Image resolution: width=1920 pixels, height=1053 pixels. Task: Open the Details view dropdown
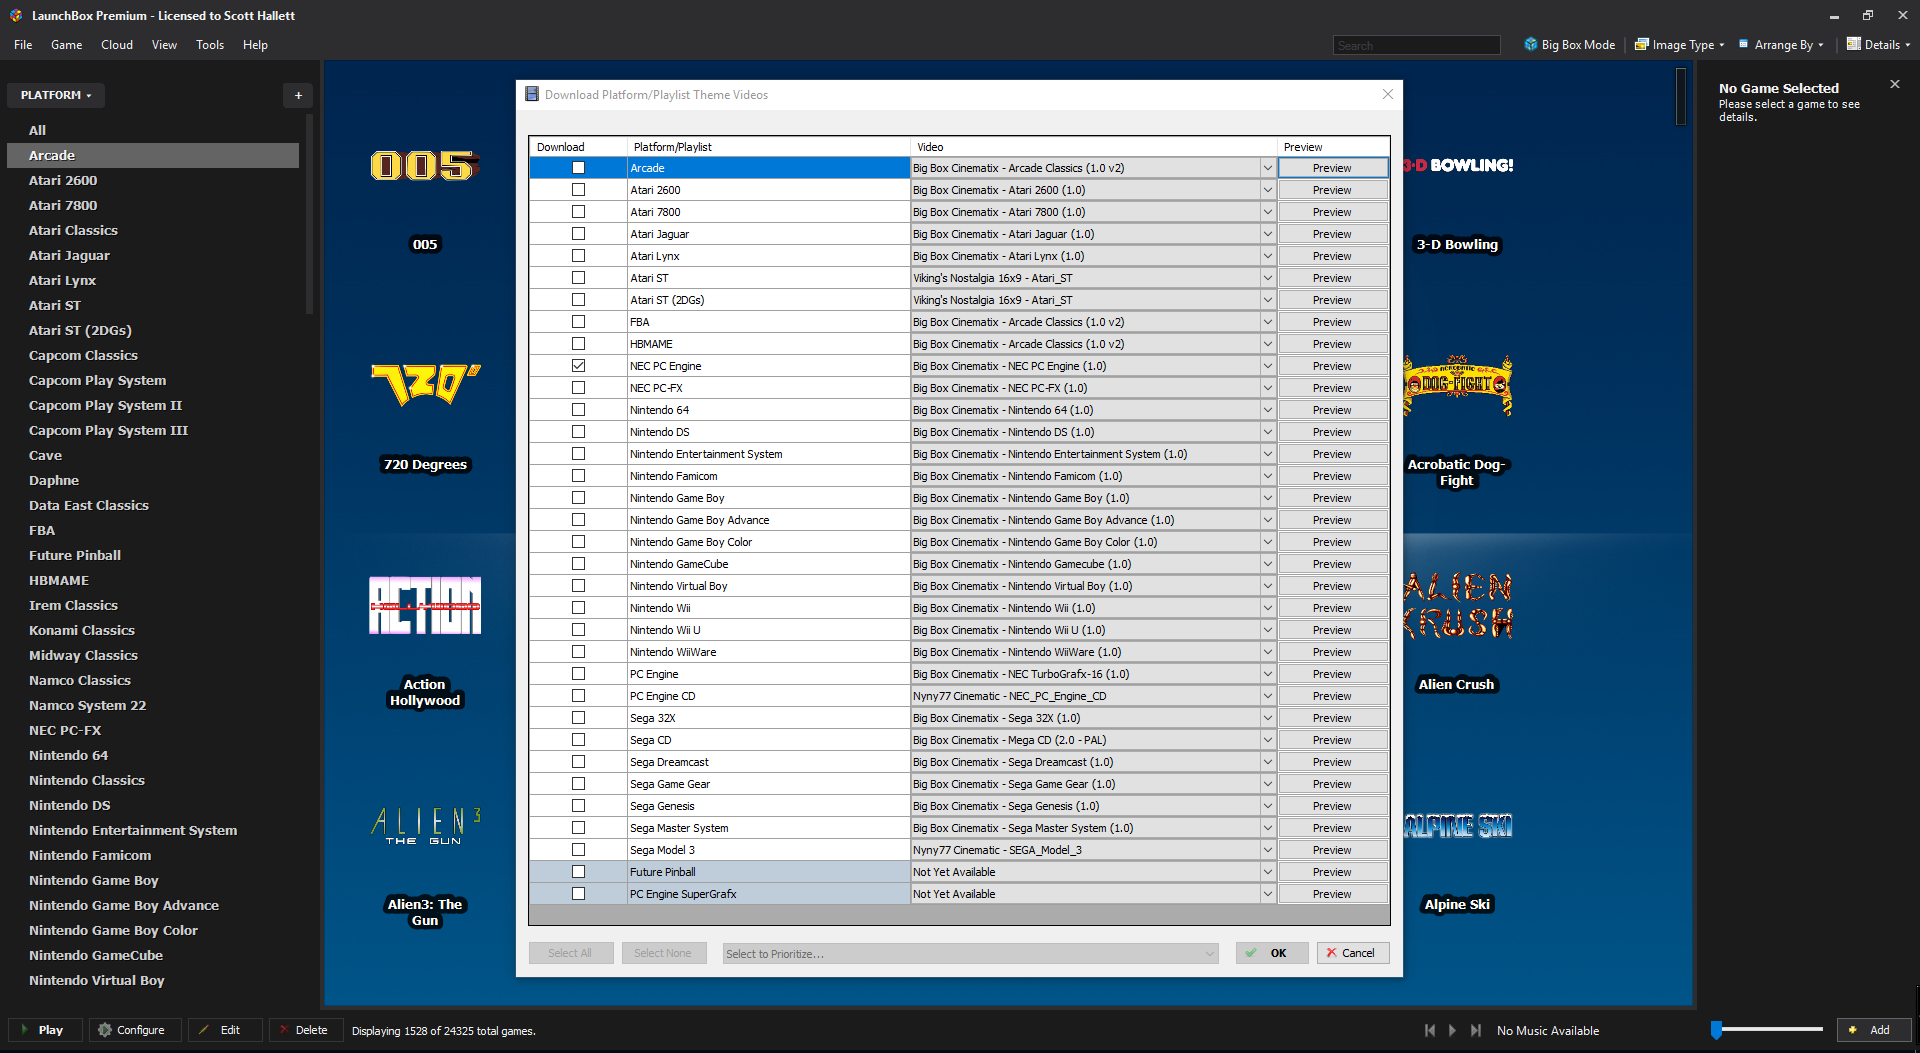(1878, 45)
